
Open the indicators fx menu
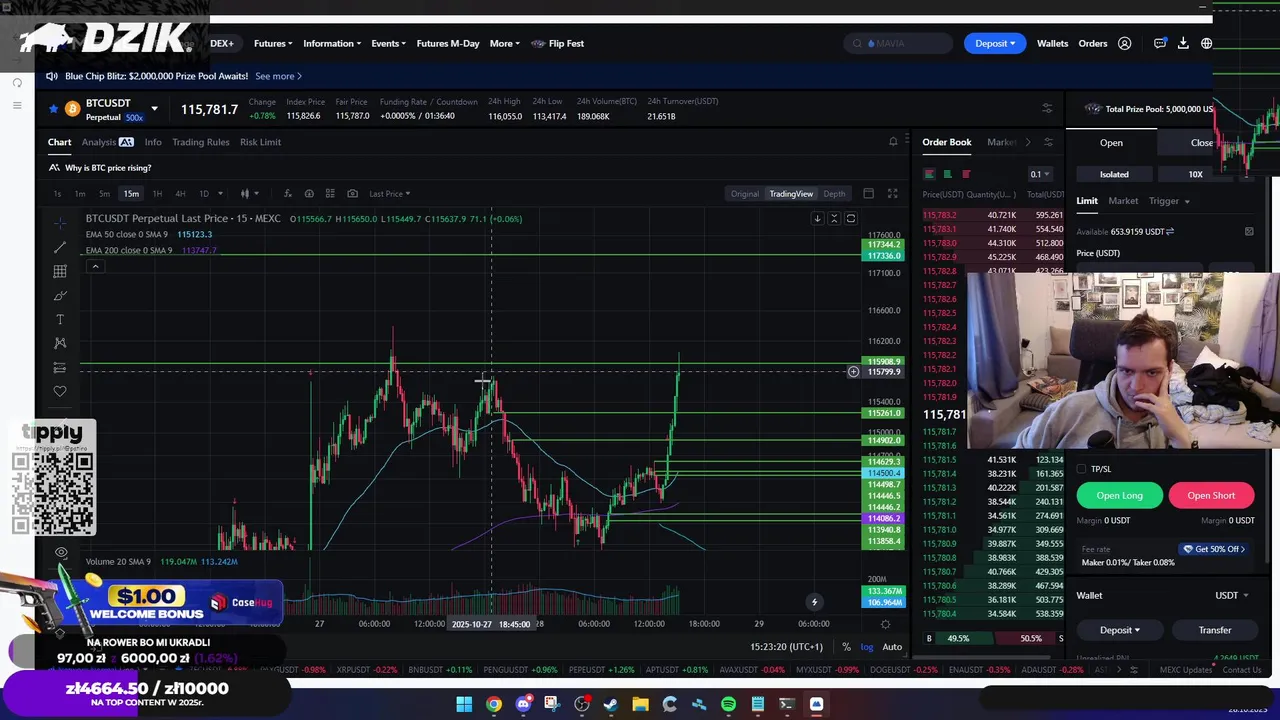point(288,193)
